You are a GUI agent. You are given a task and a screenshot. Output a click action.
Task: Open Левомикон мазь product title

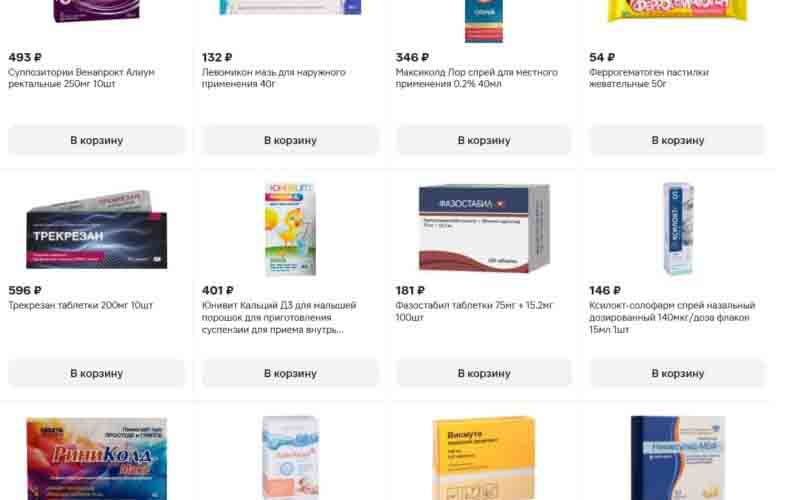coord(273,78)
